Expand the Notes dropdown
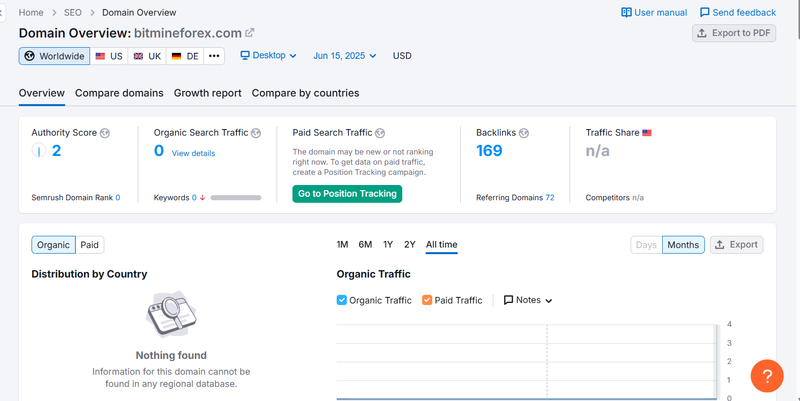The height and width of the screenshot is (401, 800). 528,300
